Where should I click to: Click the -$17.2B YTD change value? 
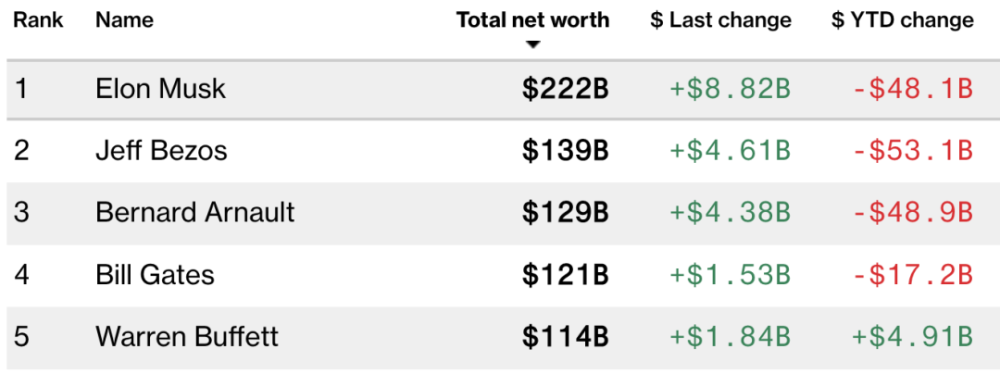[913, 275]
